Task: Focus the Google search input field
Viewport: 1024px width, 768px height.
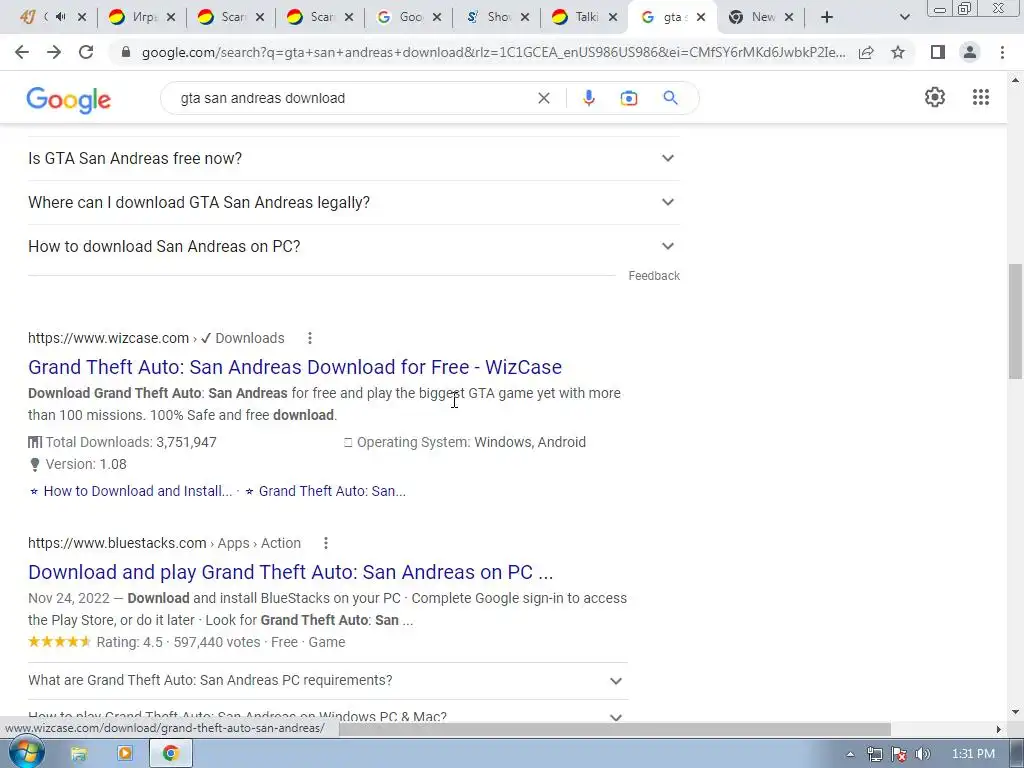Action: pos(353,98)
